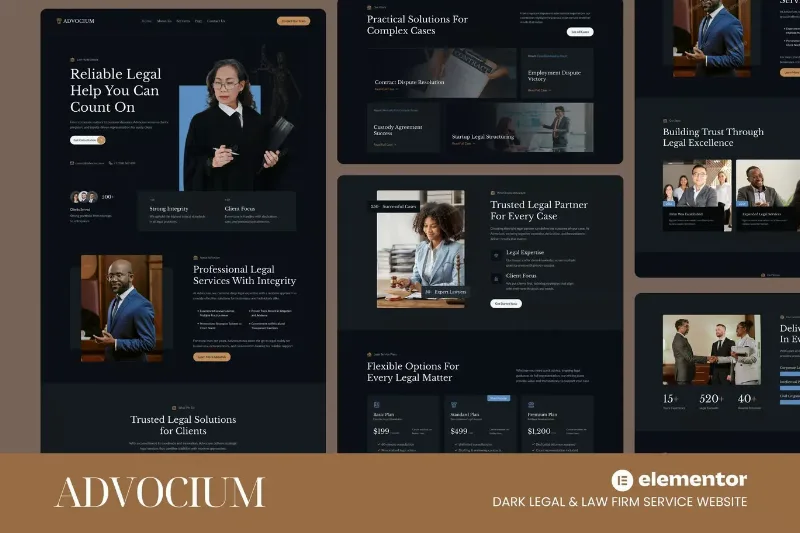Click the phone icon in hero section
This screenshot has height=533, width=800.
(111, 163)
